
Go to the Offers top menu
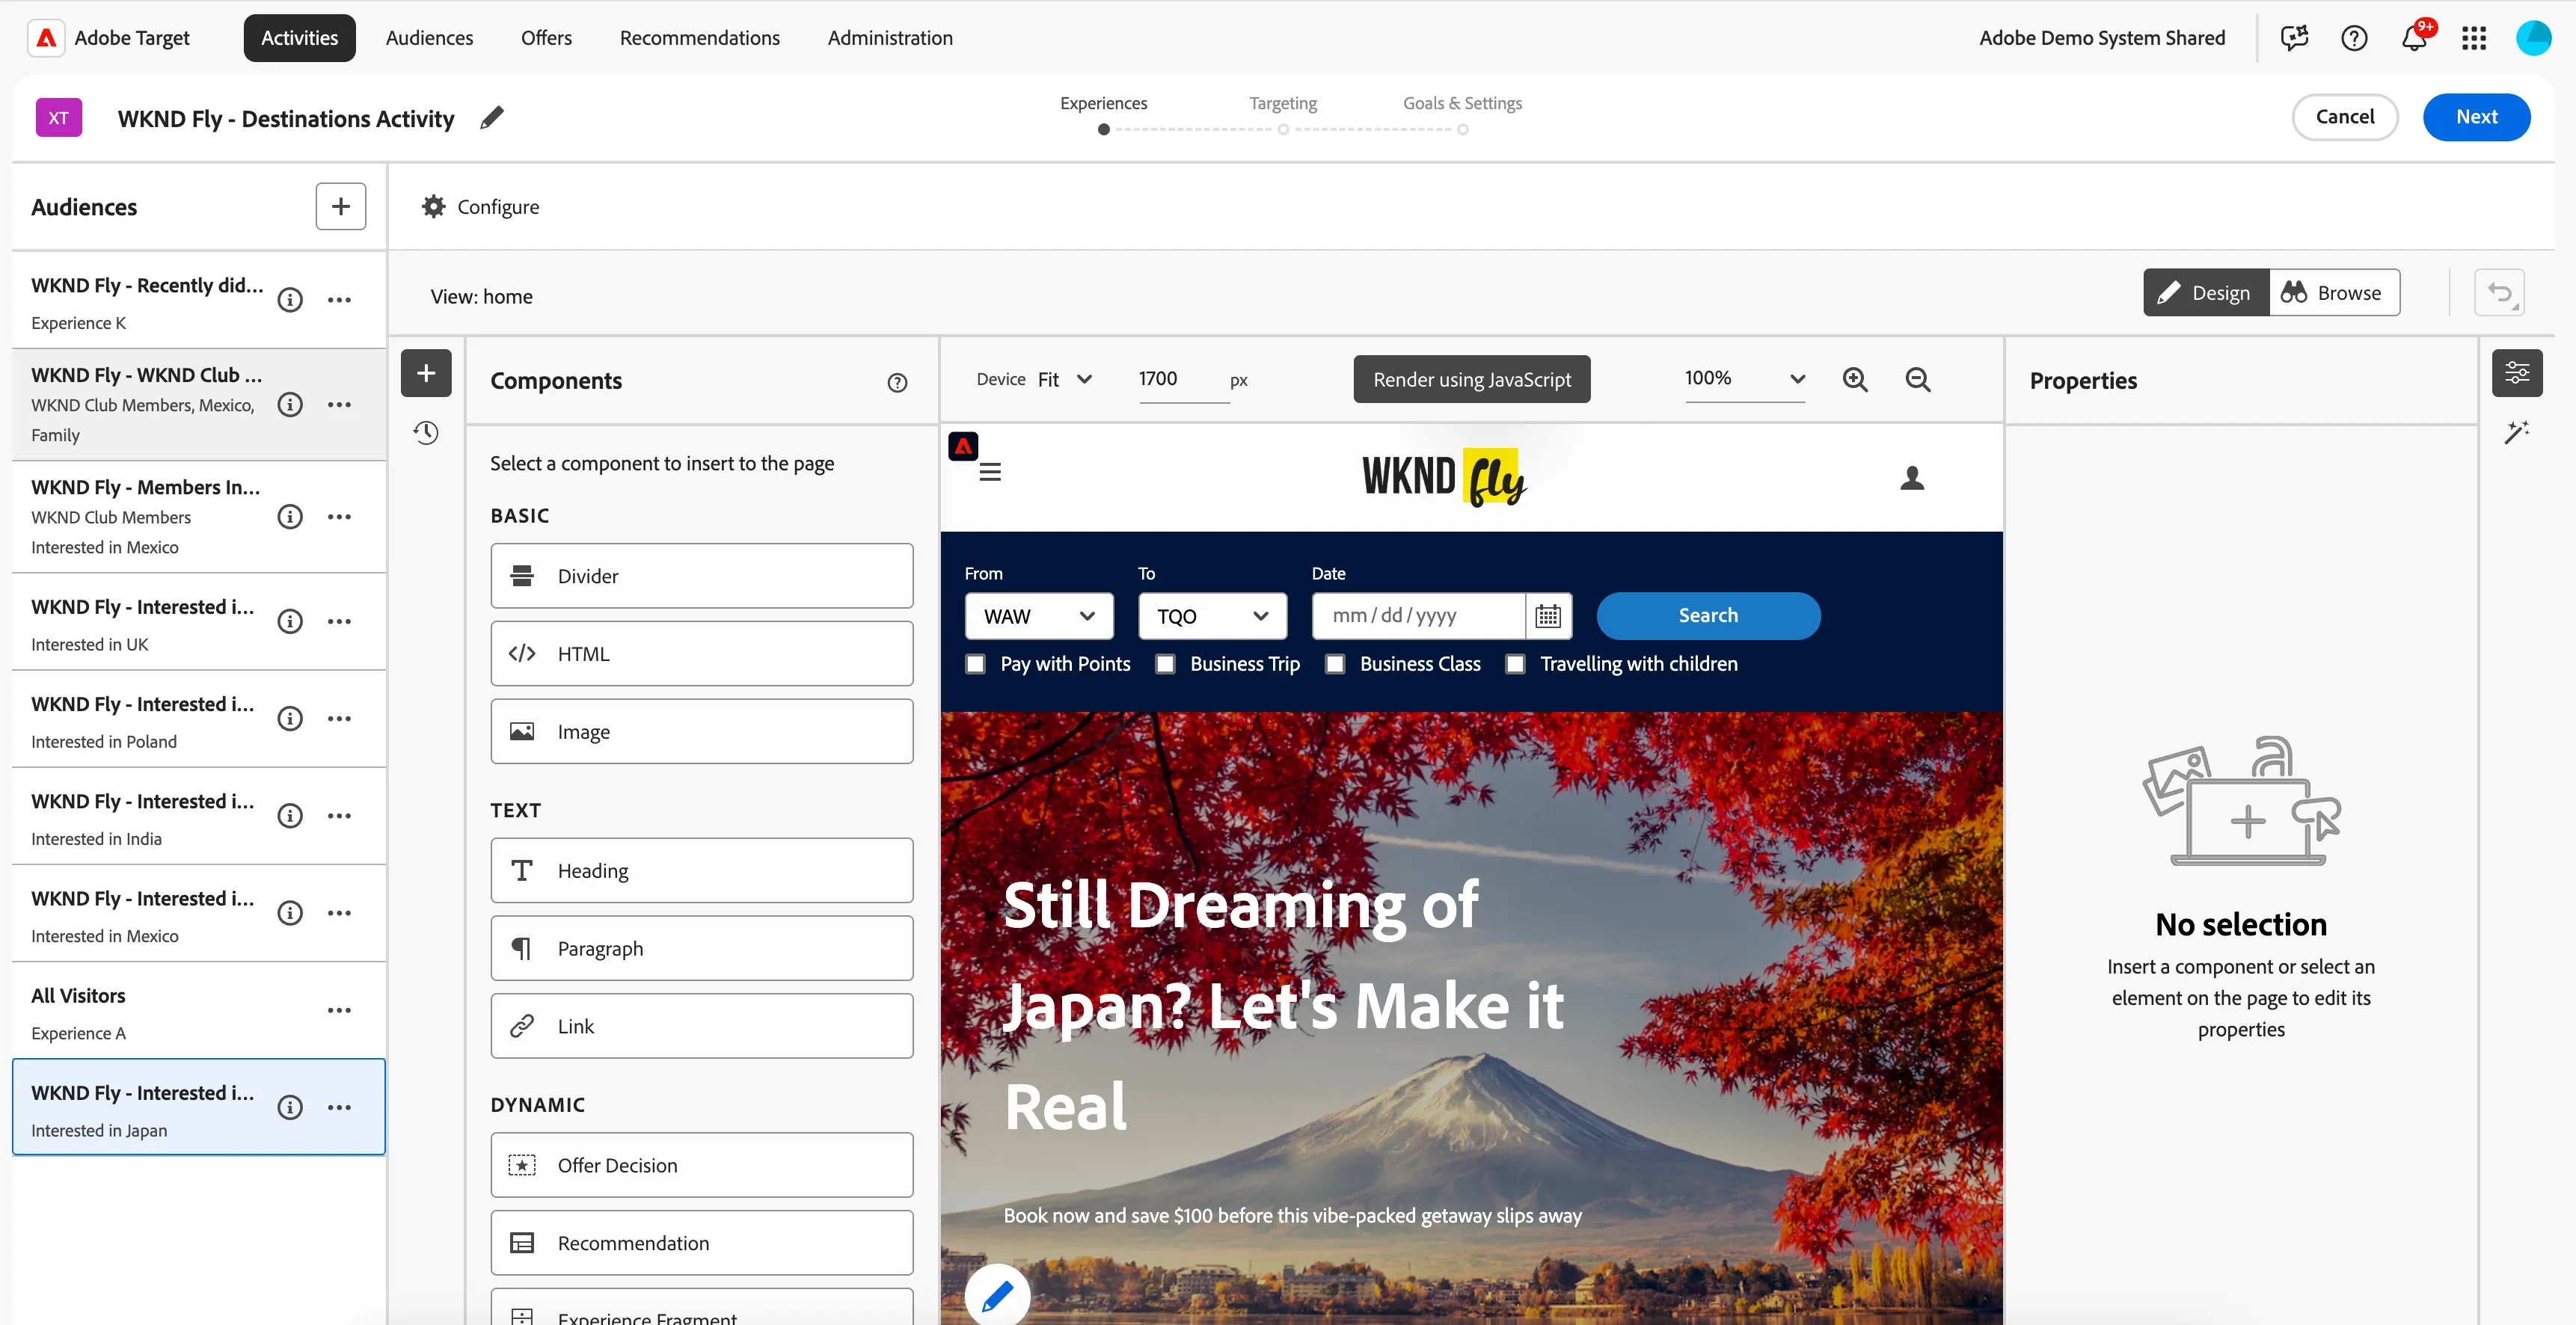546,38
